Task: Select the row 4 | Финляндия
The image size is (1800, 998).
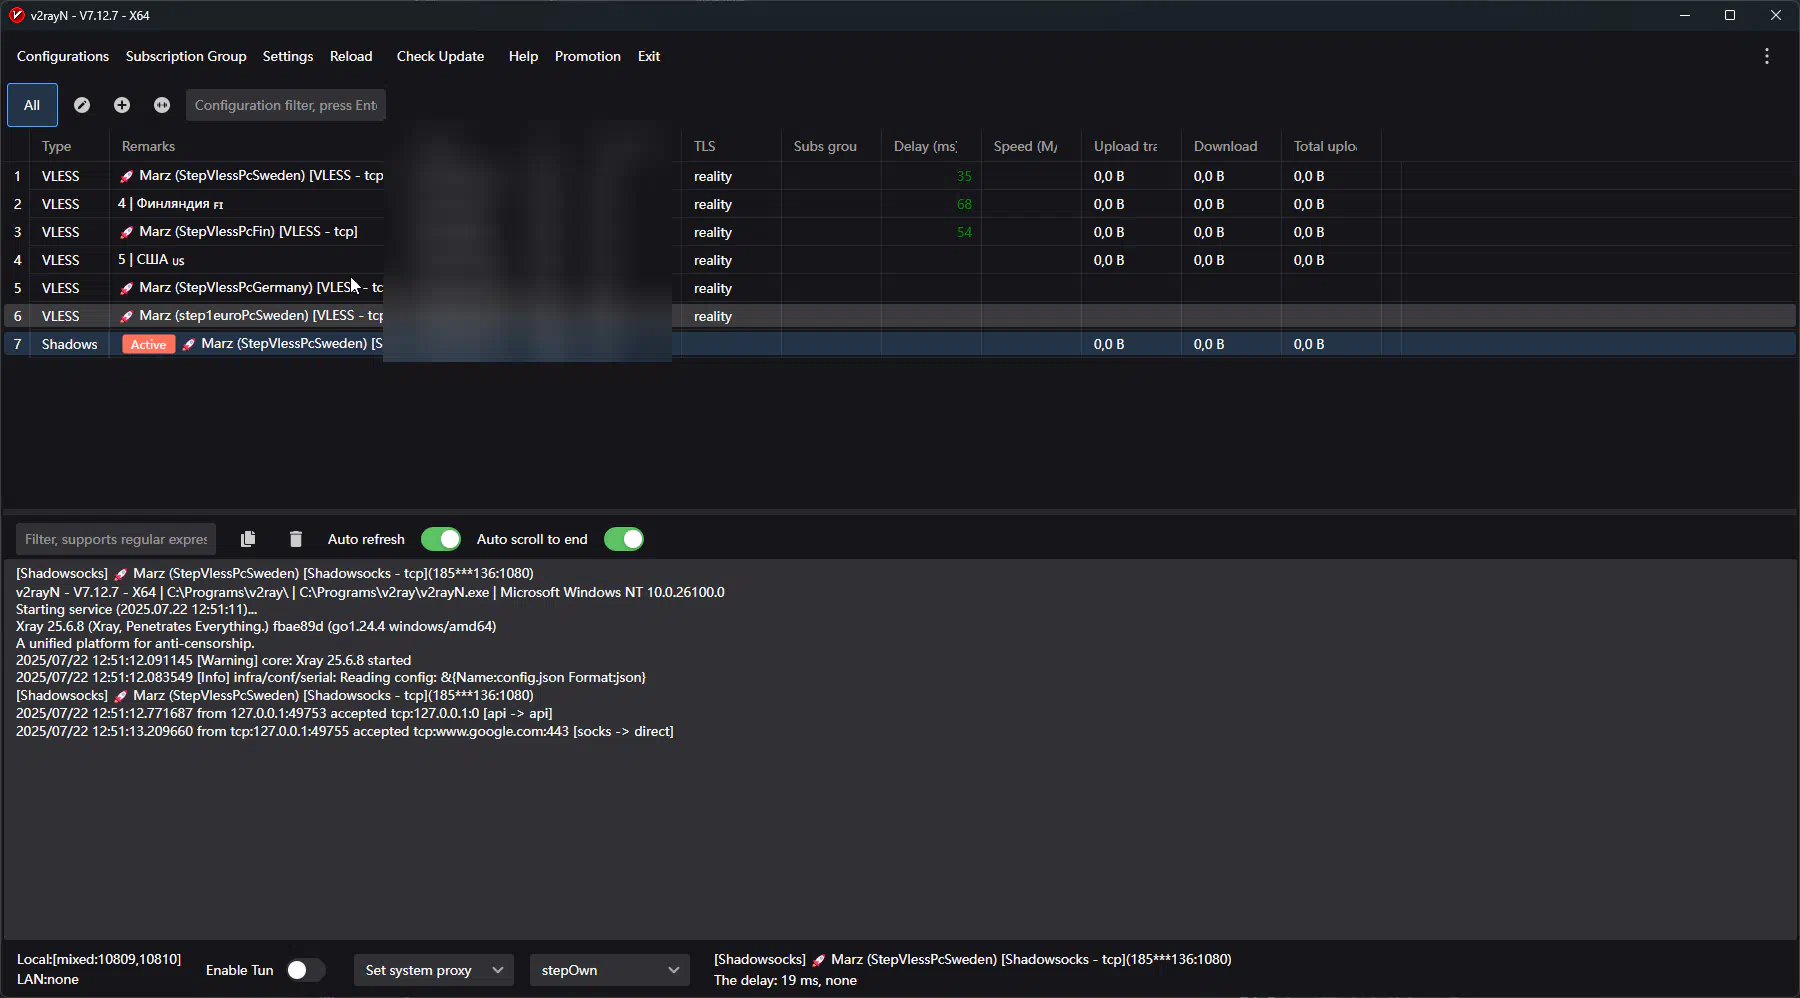Action: click(900, 204)
